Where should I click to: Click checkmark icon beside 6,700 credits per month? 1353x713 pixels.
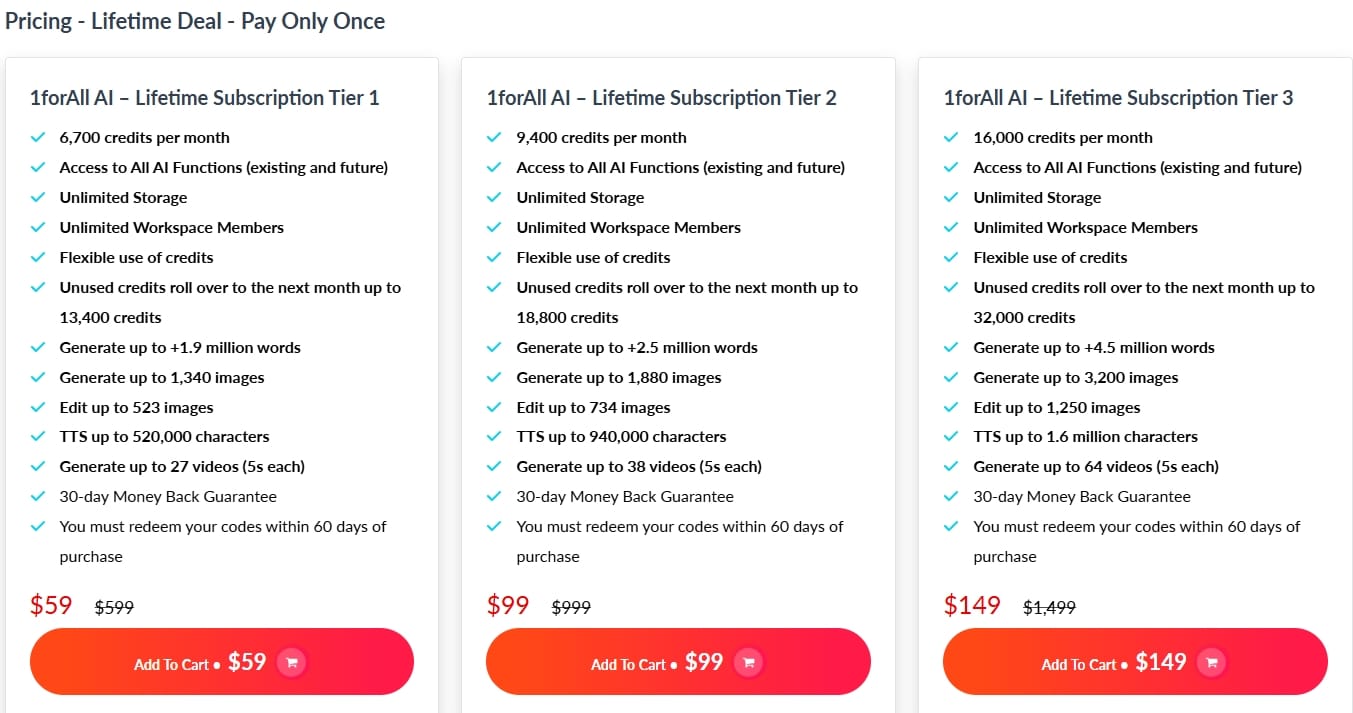click(38, 138)
